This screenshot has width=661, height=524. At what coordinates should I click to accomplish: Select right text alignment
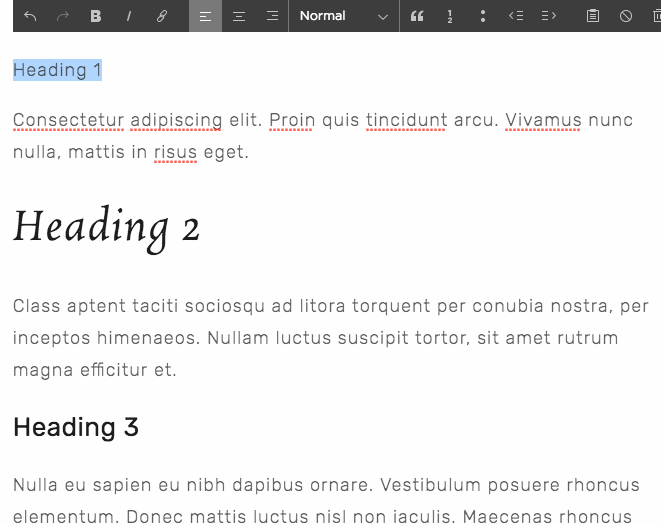[x=272, y=16]
